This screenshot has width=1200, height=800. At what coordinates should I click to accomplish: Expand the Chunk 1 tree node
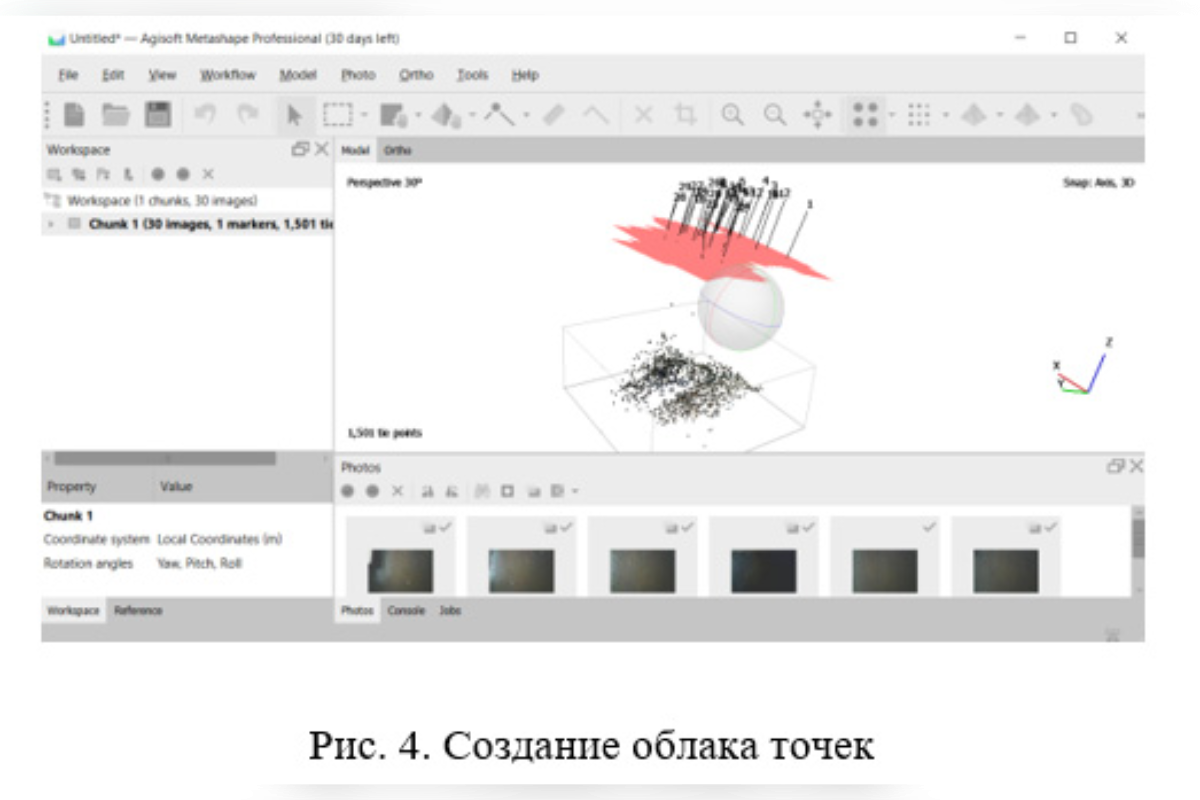(51, 225)
